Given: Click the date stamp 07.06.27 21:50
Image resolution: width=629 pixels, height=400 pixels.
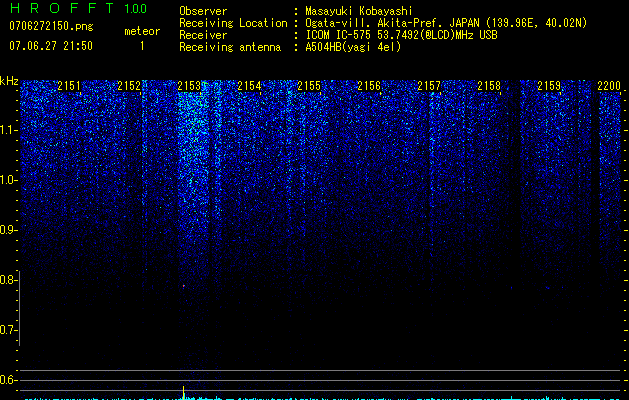Looking at the screenshot, I should [x=51, y=45].
